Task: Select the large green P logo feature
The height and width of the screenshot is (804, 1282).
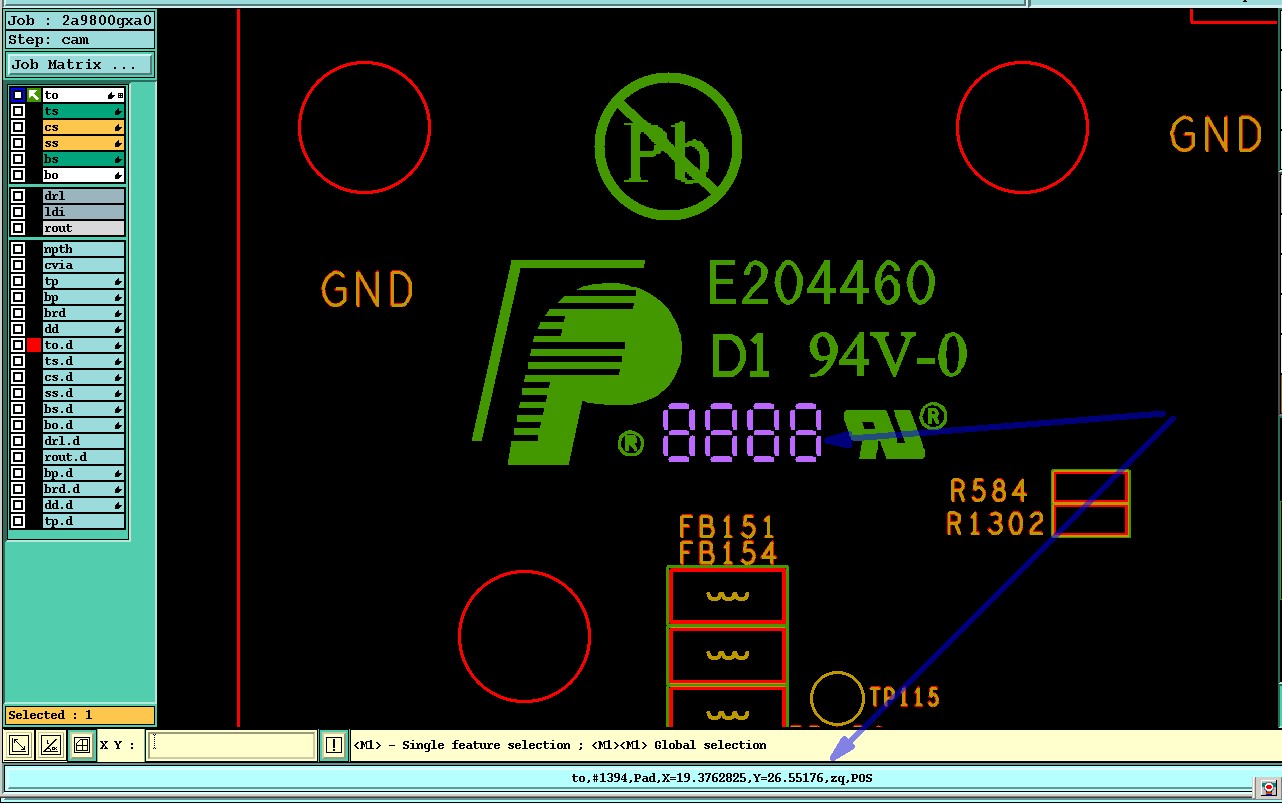Action: click(577, 362)
